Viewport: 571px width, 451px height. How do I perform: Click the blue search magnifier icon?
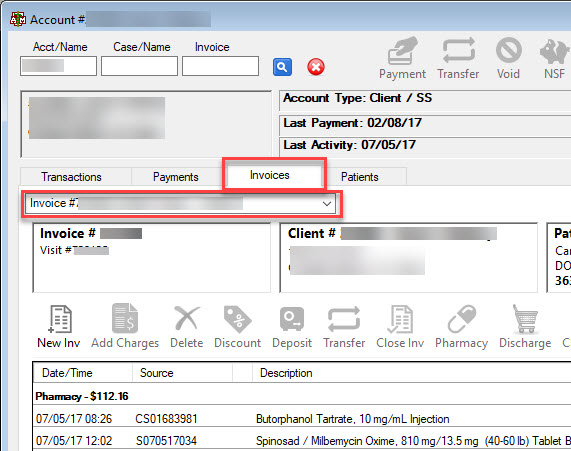click(x=282, y=67)
